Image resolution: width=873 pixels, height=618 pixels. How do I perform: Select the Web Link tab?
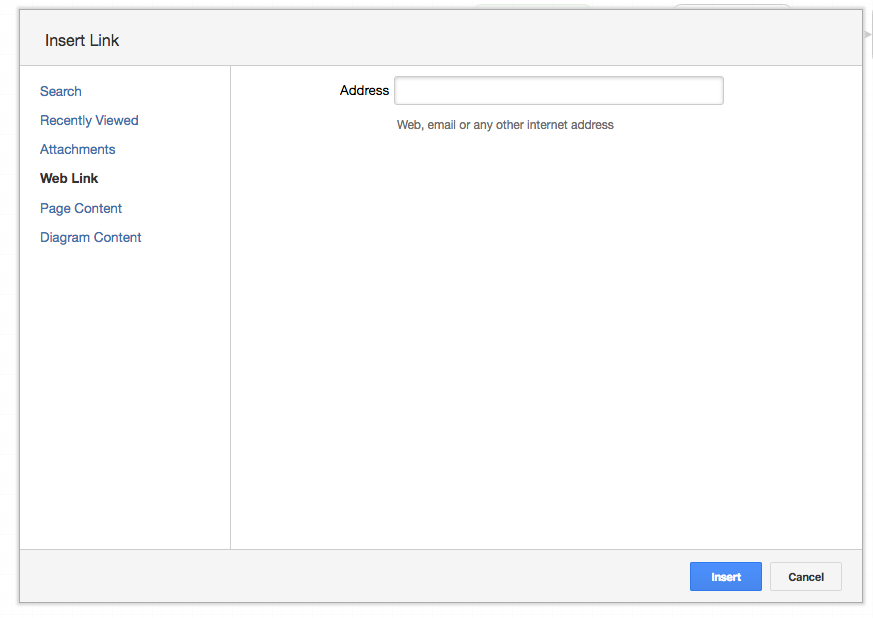[69, 178]
